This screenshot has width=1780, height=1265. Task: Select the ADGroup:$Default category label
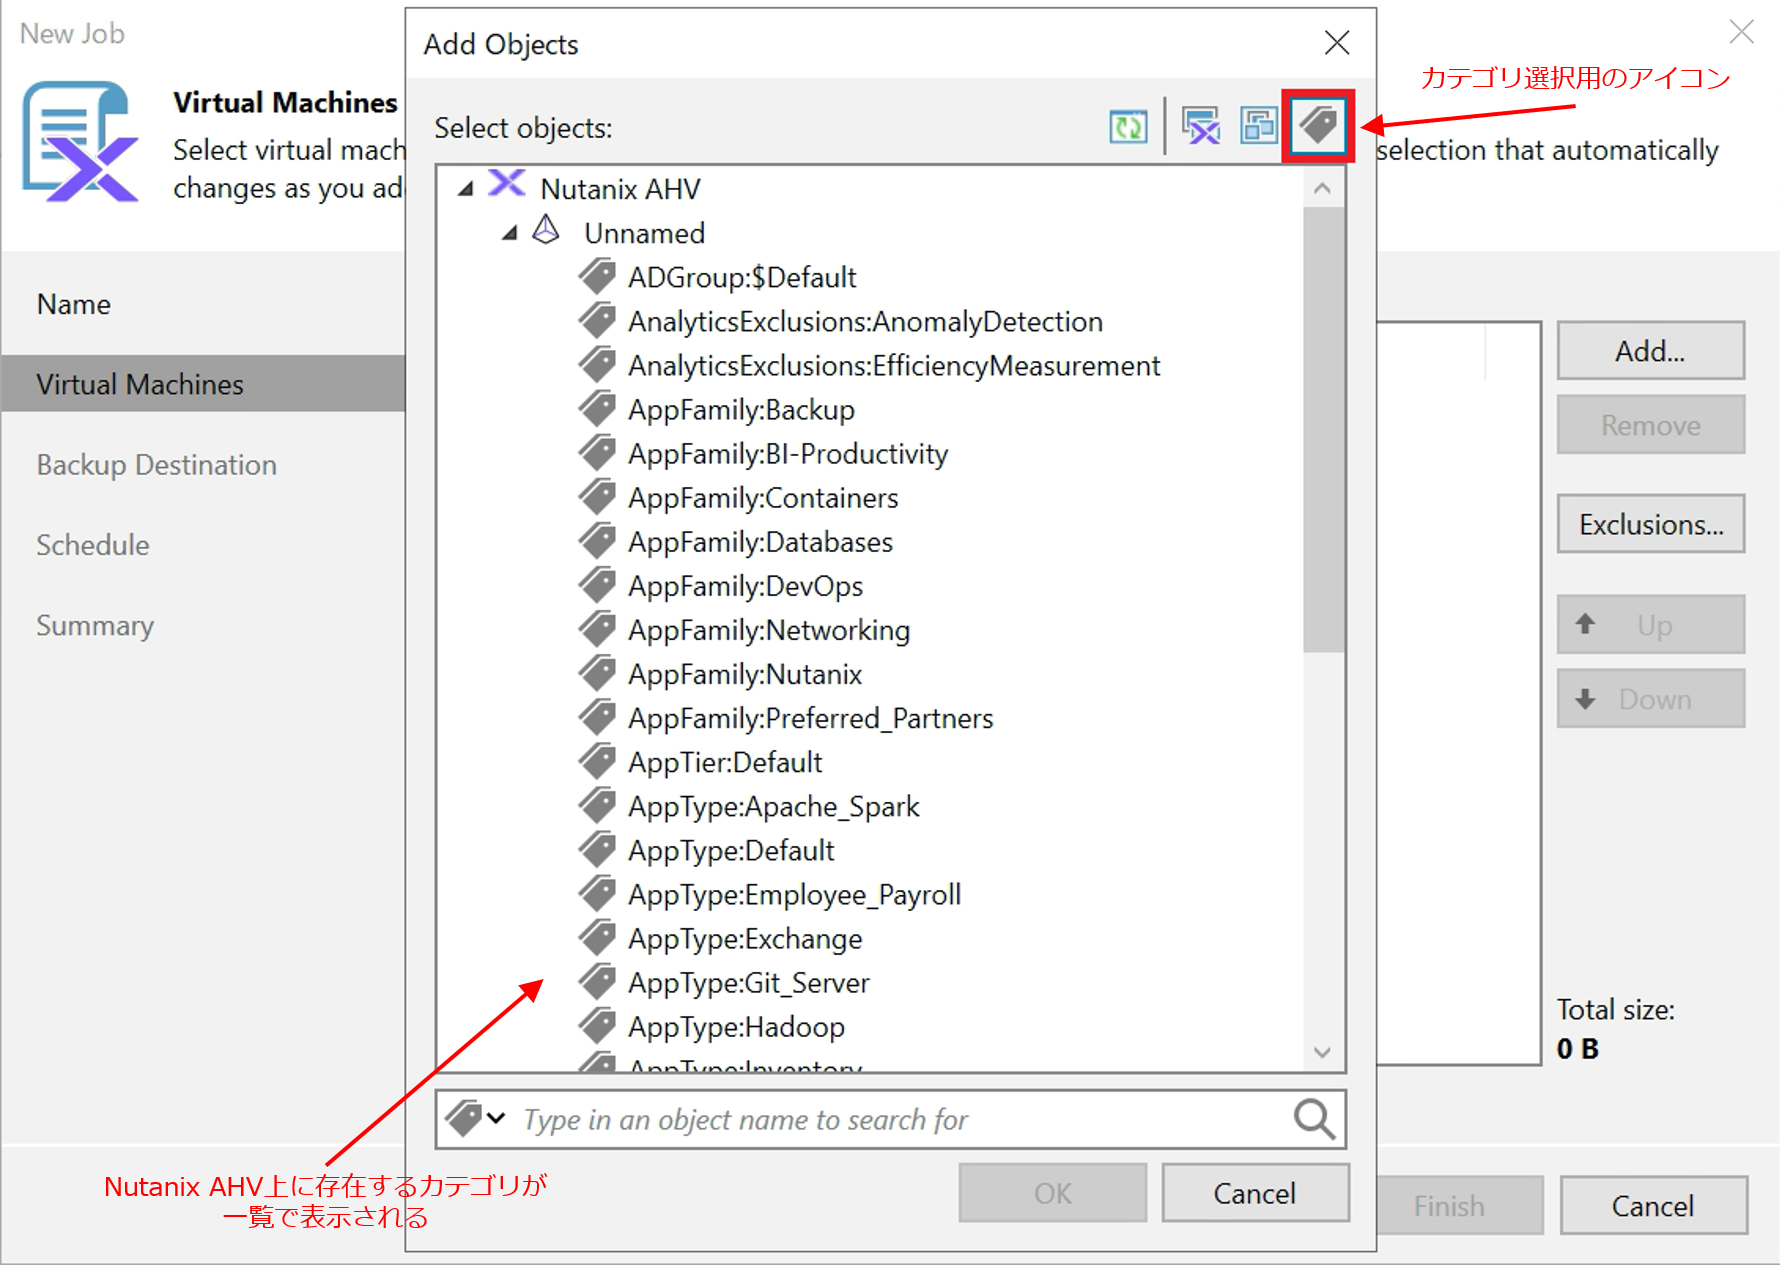click(x=742, y=277)
